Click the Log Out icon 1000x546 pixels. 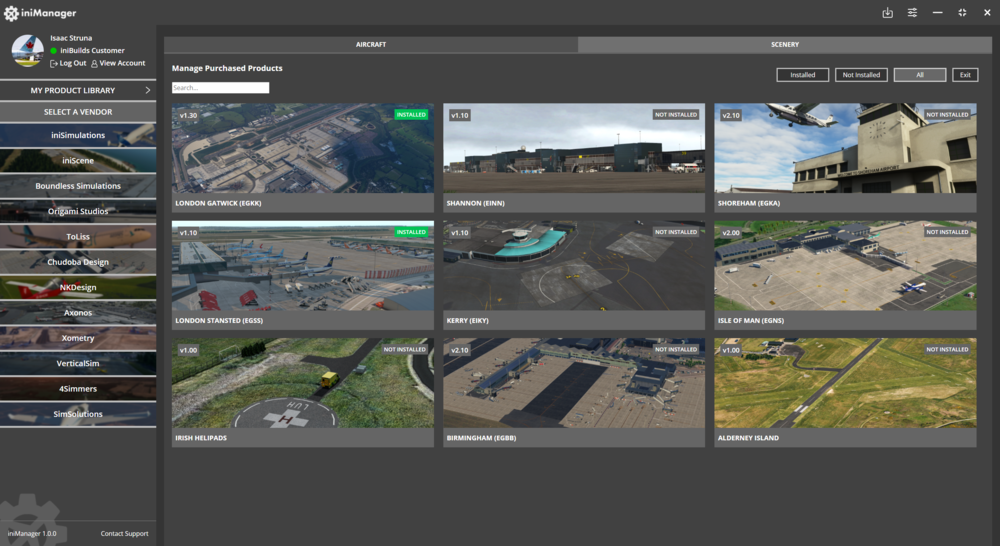pos(54,63)
